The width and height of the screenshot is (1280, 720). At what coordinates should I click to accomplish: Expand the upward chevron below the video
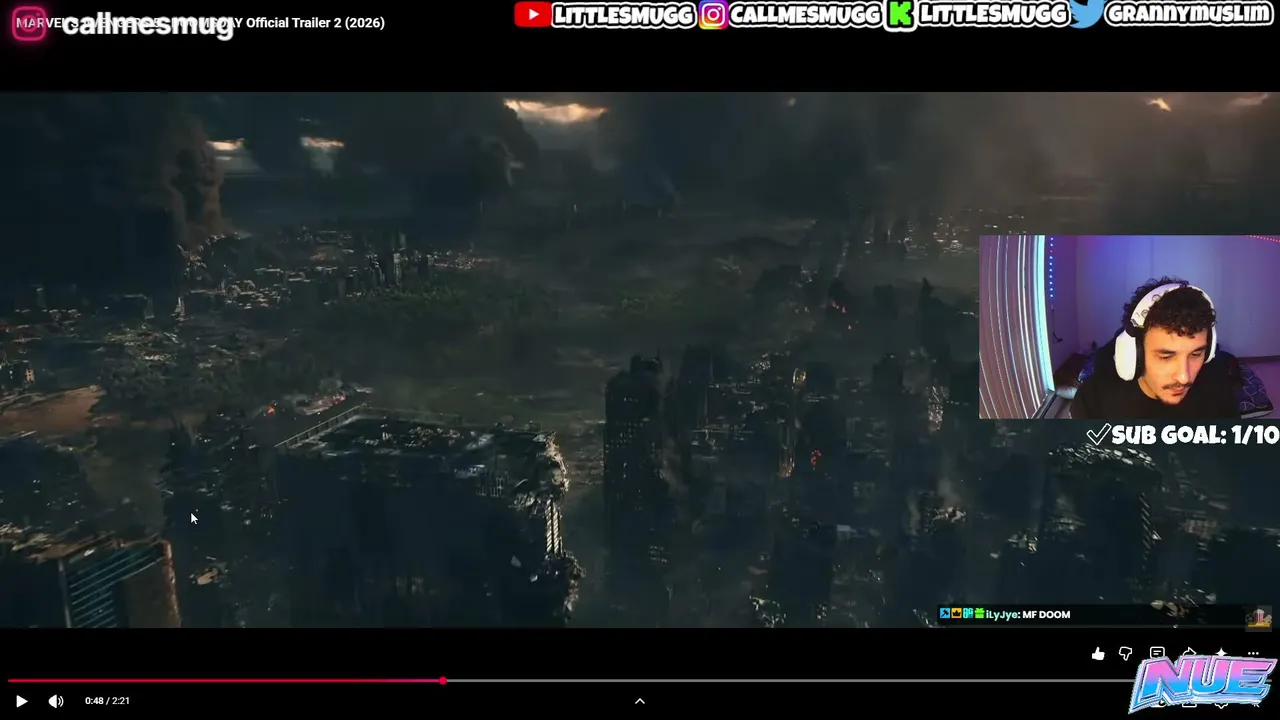click(x=640, y=701)
